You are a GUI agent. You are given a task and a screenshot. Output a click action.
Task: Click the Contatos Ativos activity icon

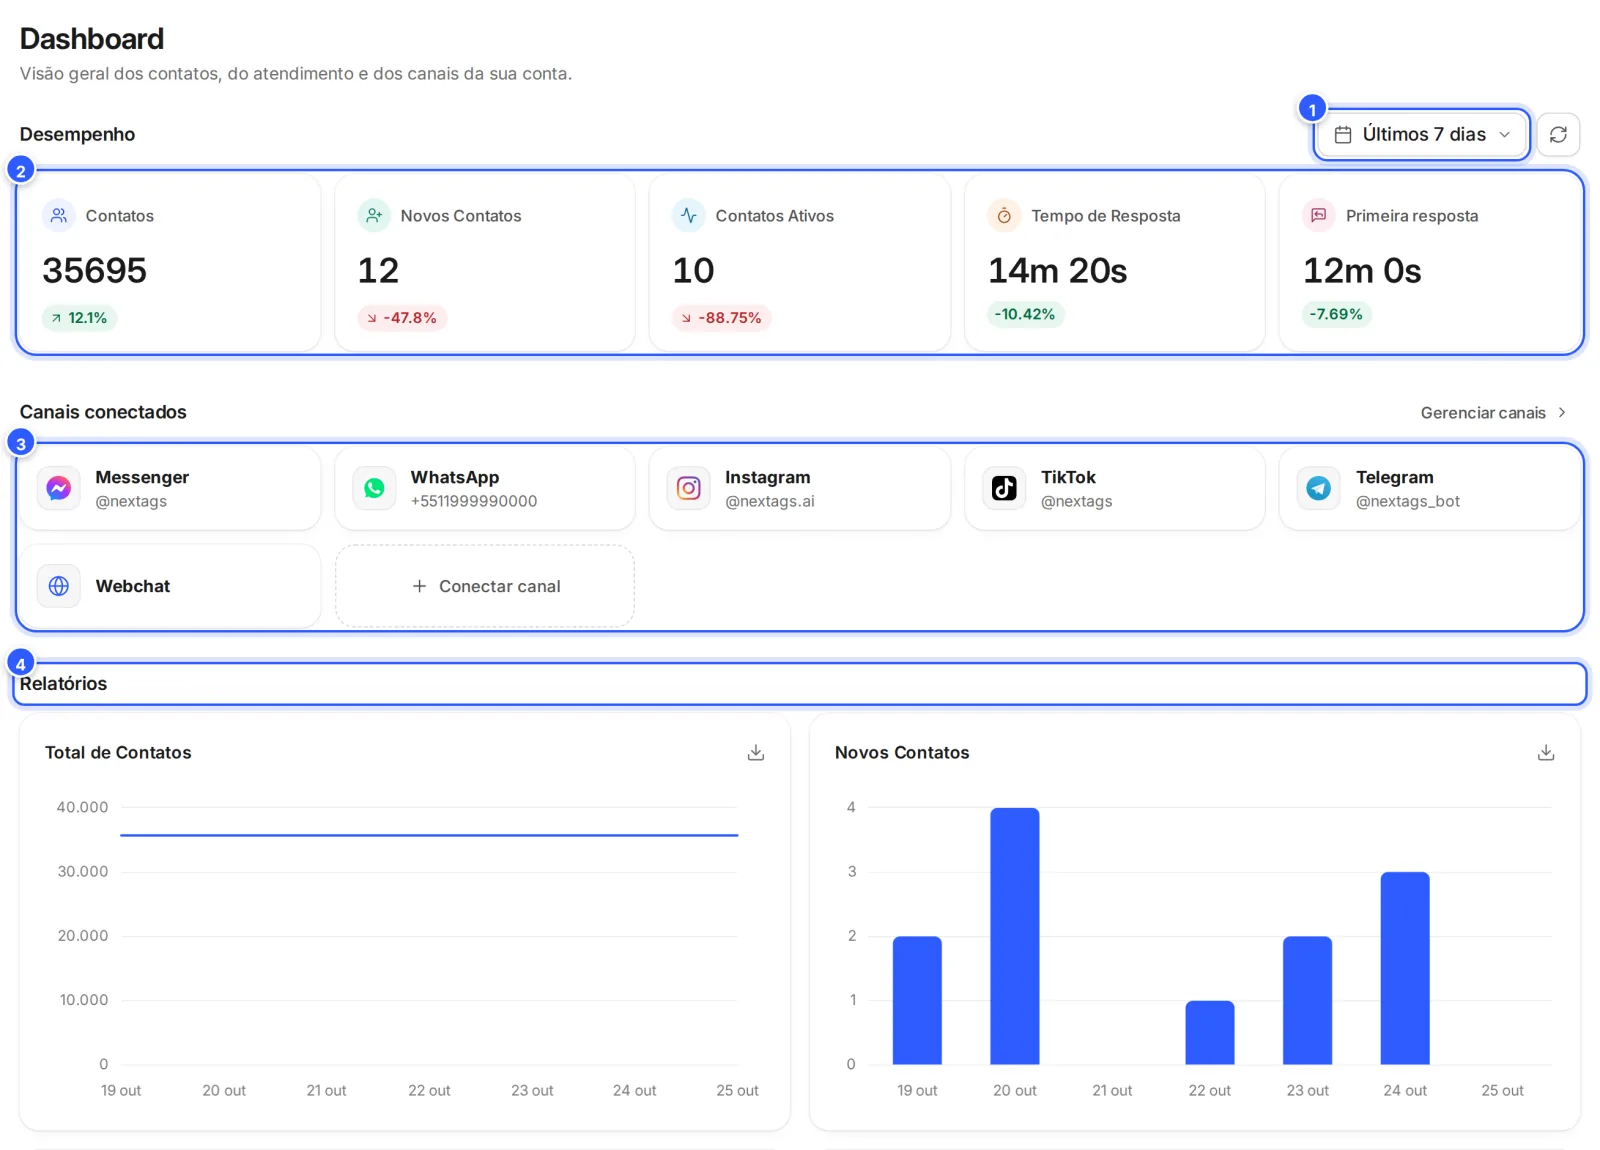pyautogui.click(x=689, y=215)
